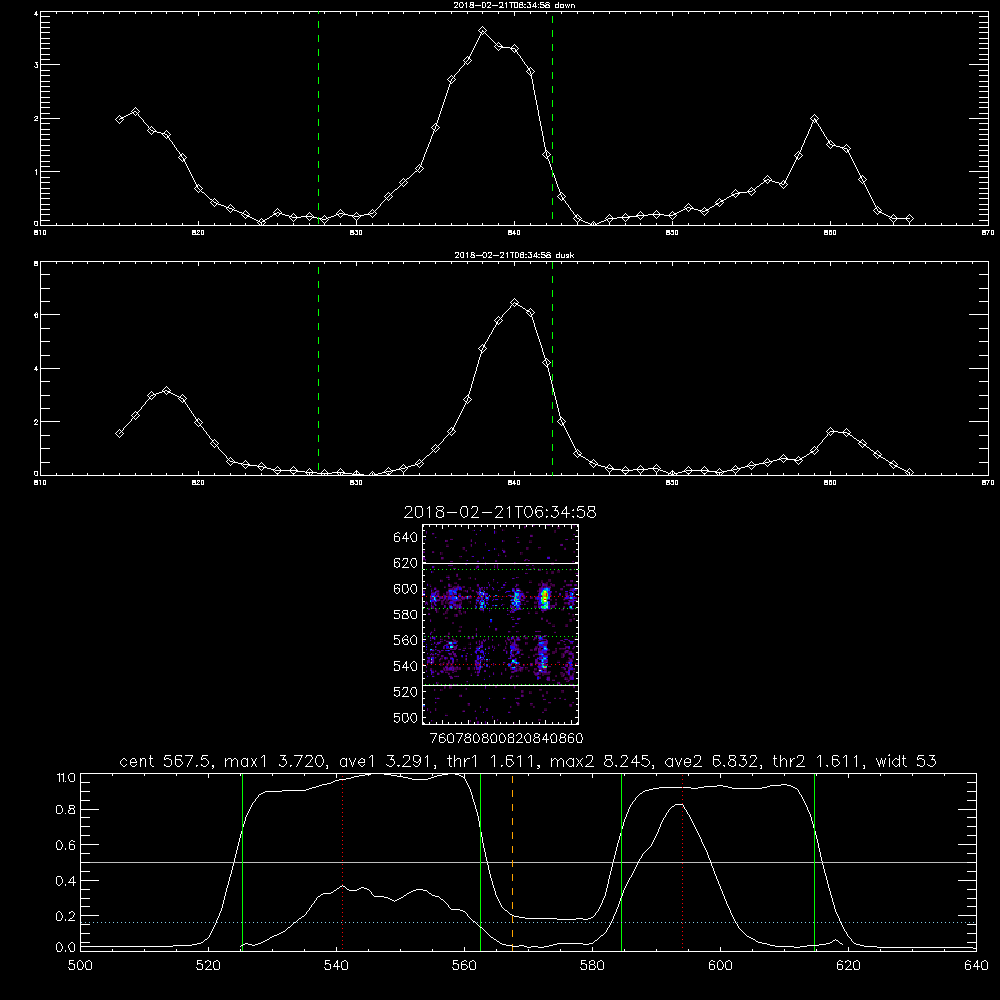The width and height of the screenshot is (1000, 1000).
Task: Click the "0.0" y-axis label on the bottom plot
Action: pyautogui.click(x=66, y=948)
